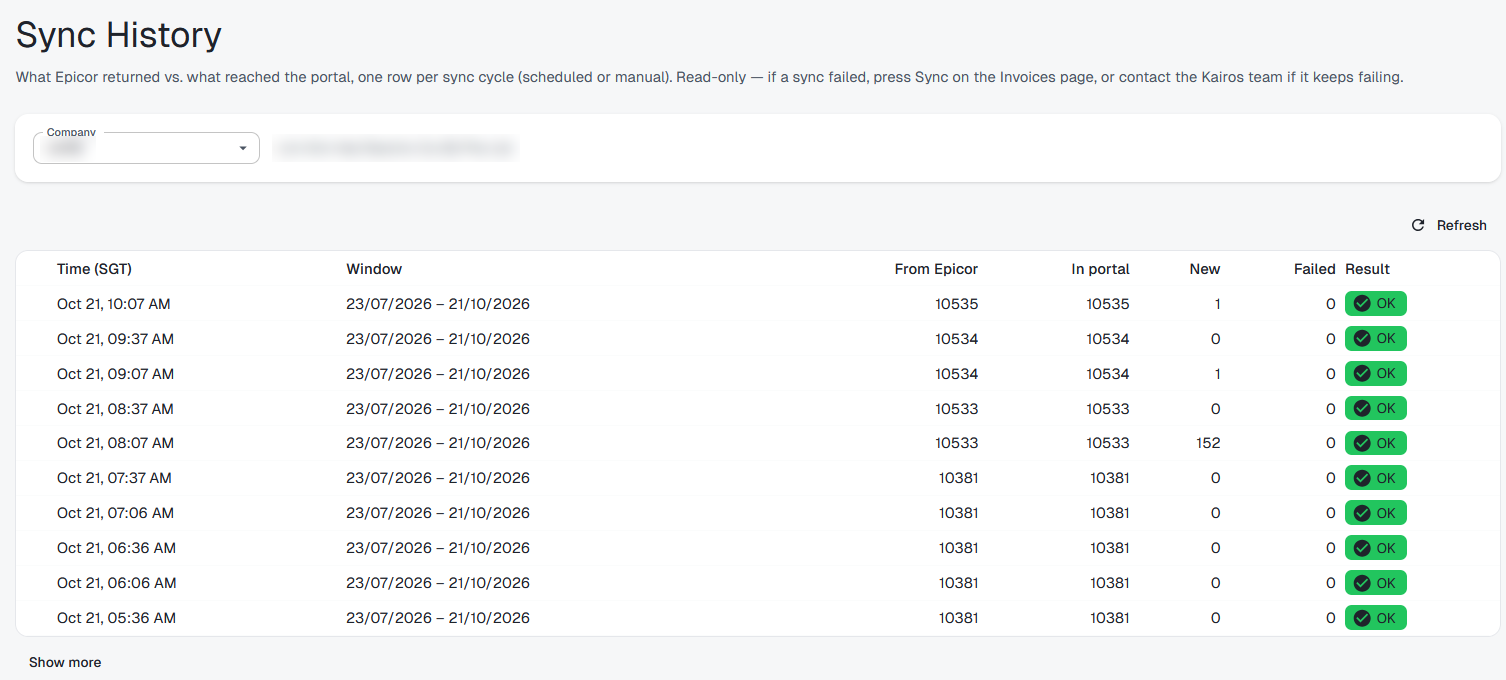Click OK badge for 10:07 AM sync
Image resolution: width=1506 pixels, height=680 pixels.
click(1375, 304)
